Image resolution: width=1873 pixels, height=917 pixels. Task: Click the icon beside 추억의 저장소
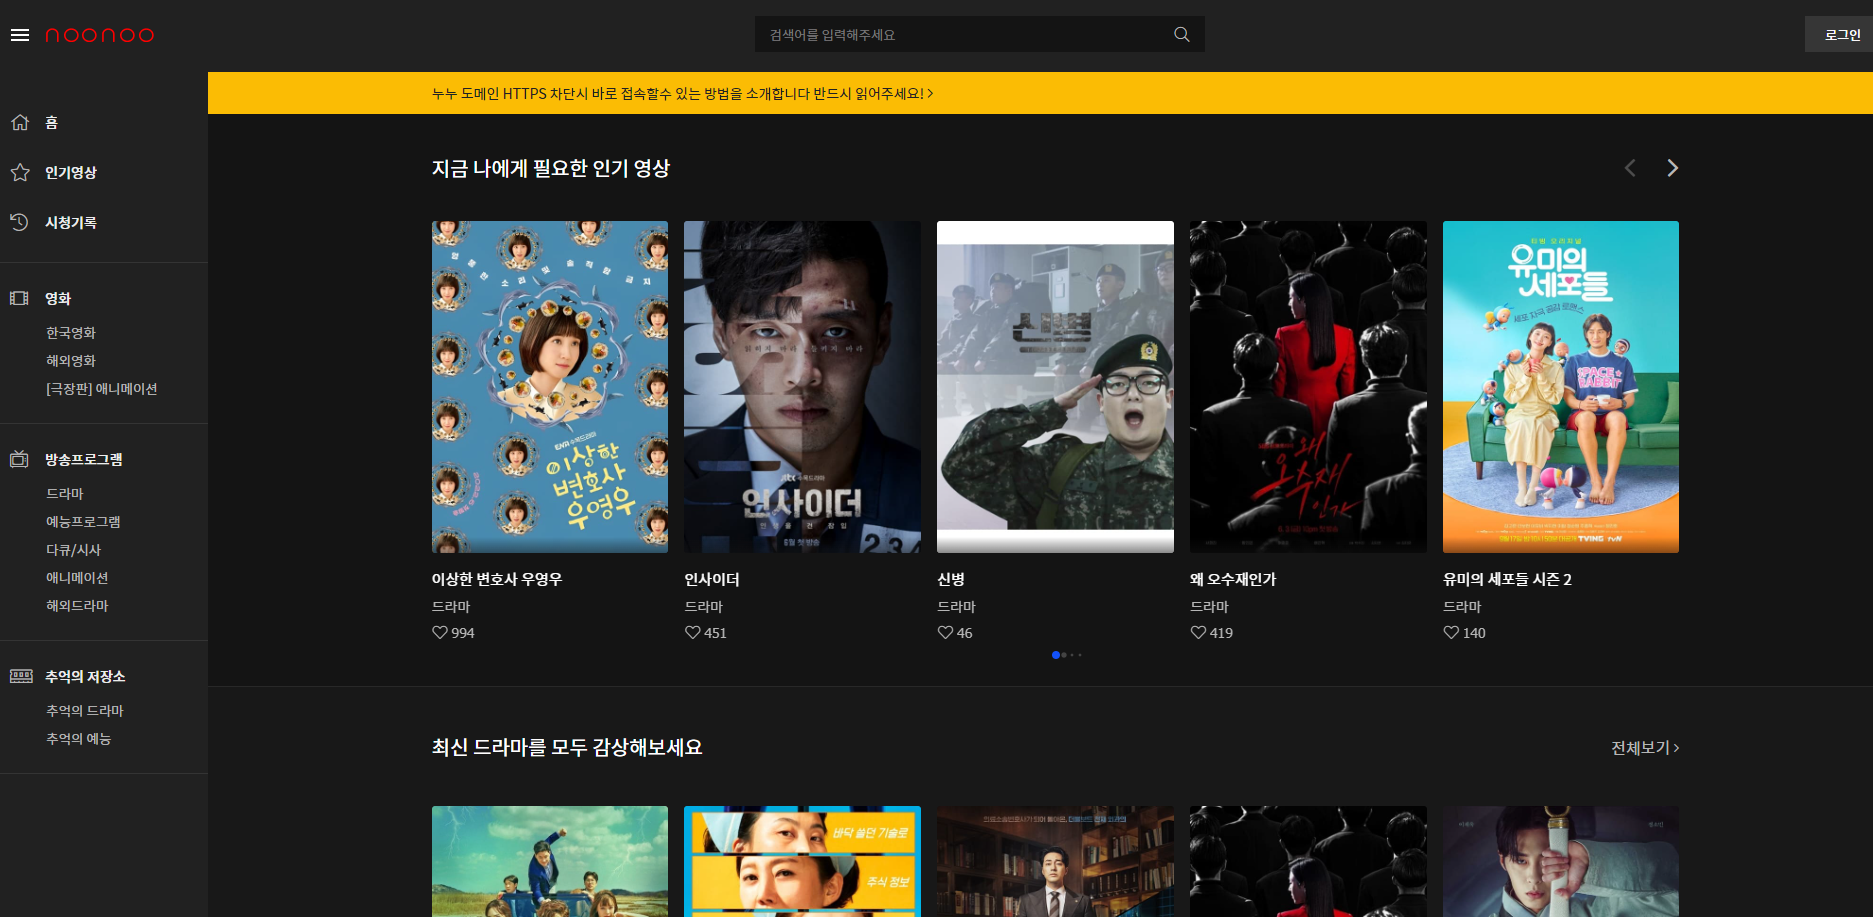coord(21,676)
